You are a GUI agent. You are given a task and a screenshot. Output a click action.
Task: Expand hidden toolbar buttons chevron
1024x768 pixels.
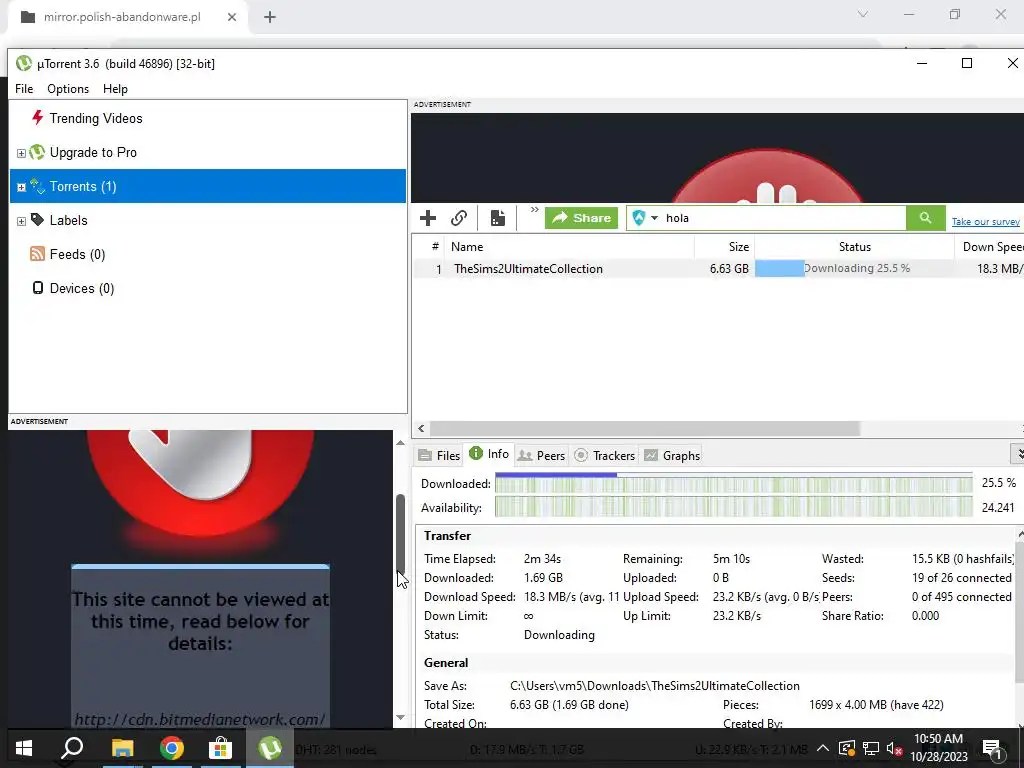coord(534,210)
